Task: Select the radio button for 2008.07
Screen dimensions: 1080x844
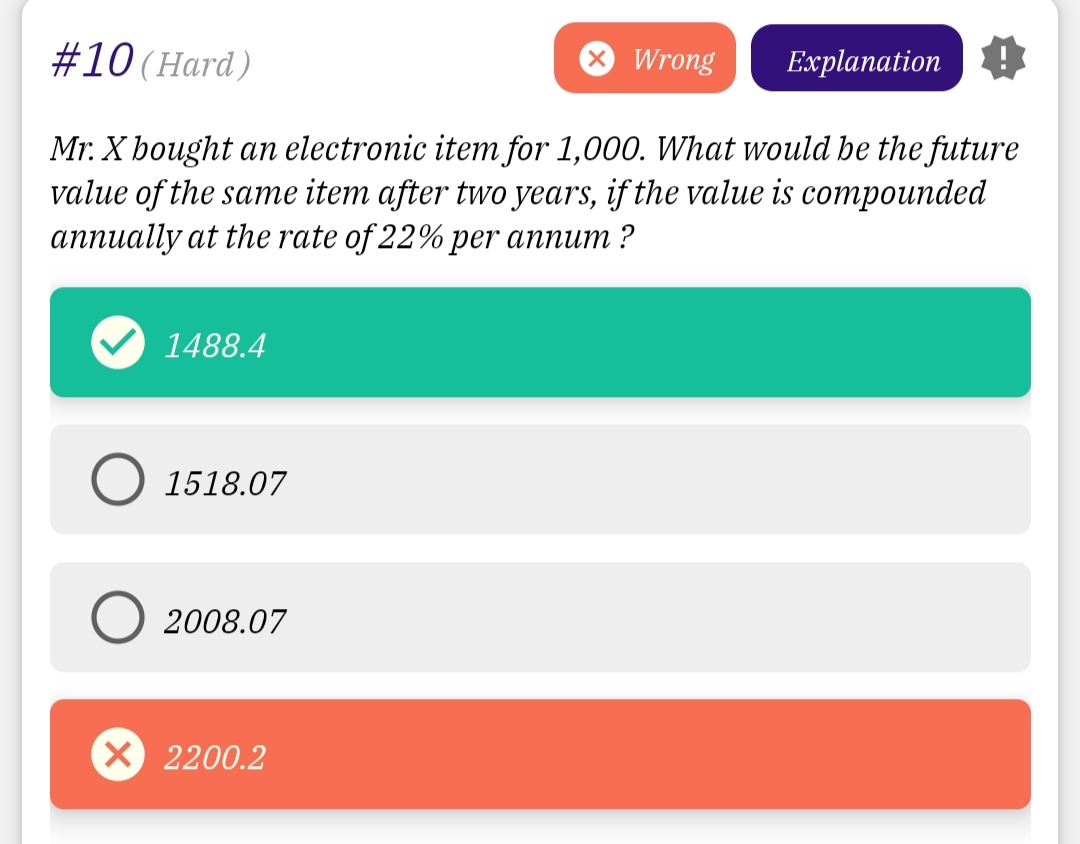Action: [x=117, y=618]
